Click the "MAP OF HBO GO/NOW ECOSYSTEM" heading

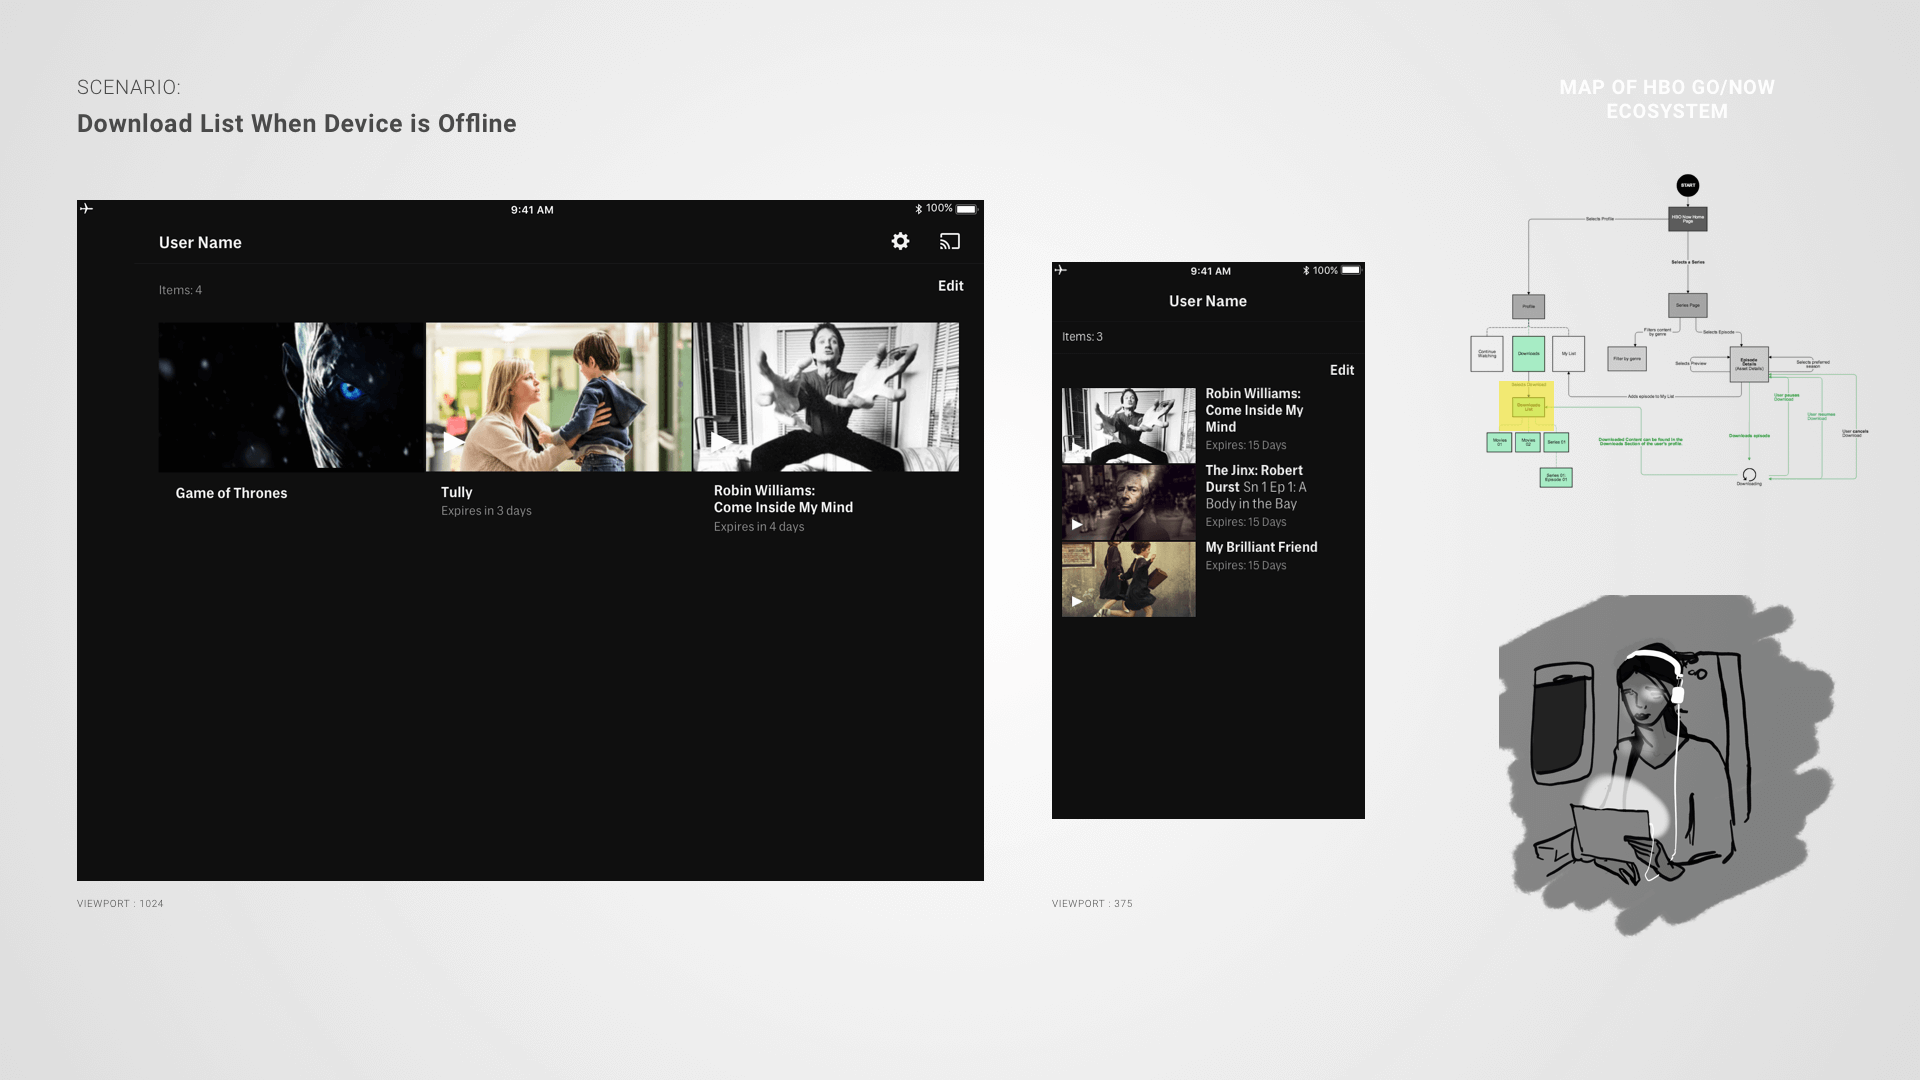(x=1667, y=99)
